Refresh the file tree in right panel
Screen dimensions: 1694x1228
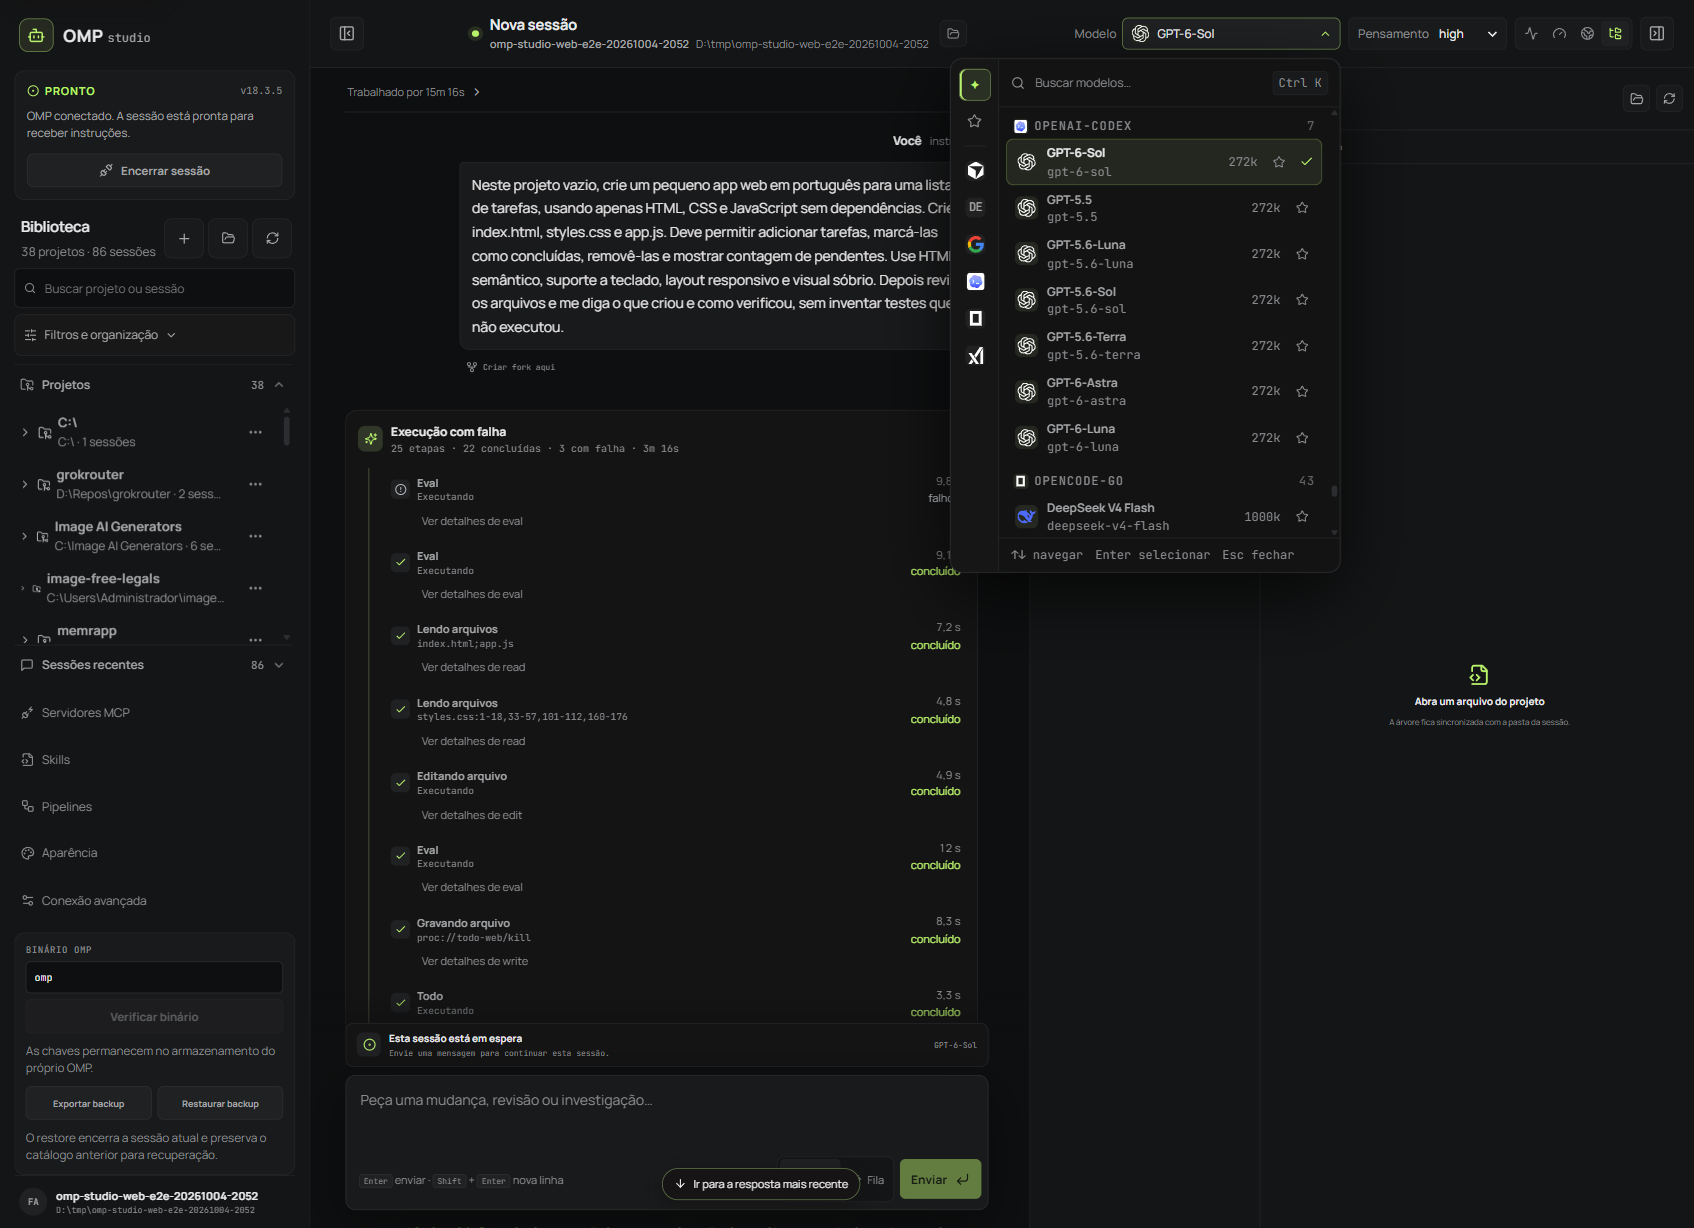pos(1669,98)
